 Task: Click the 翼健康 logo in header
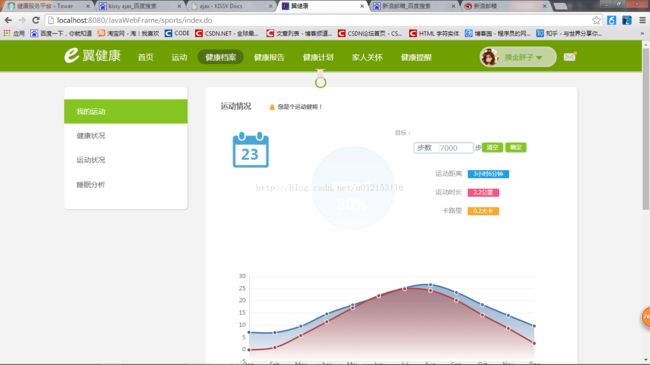click(92, 55)
